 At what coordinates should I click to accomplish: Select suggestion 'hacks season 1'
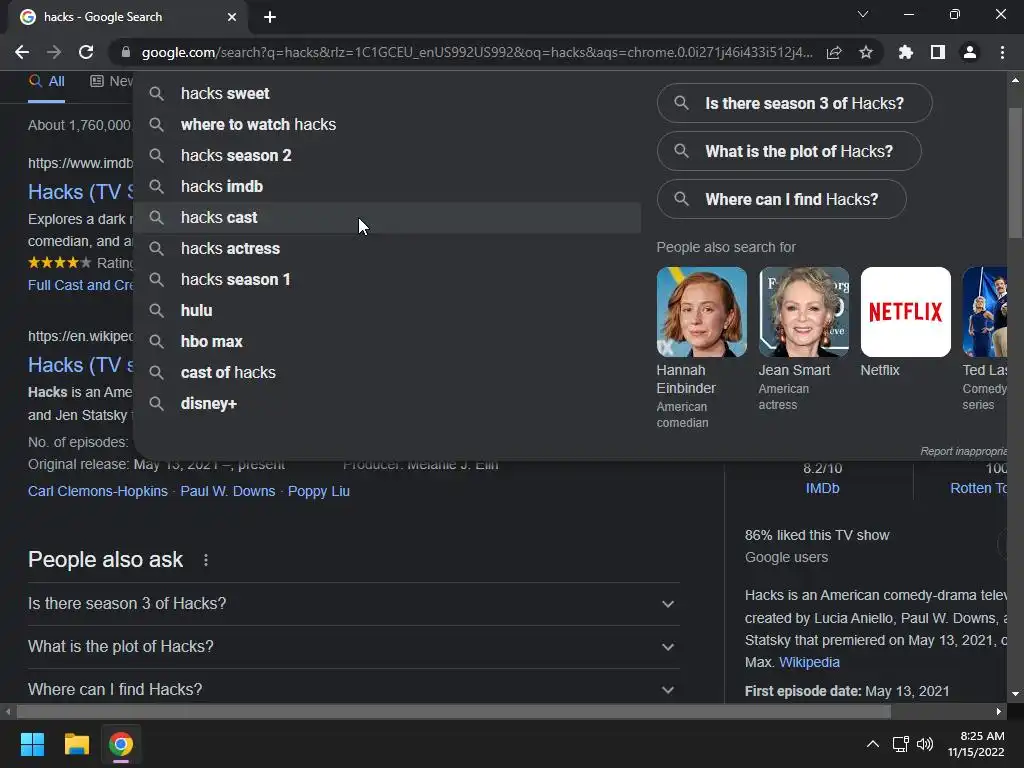coord(387,280)
